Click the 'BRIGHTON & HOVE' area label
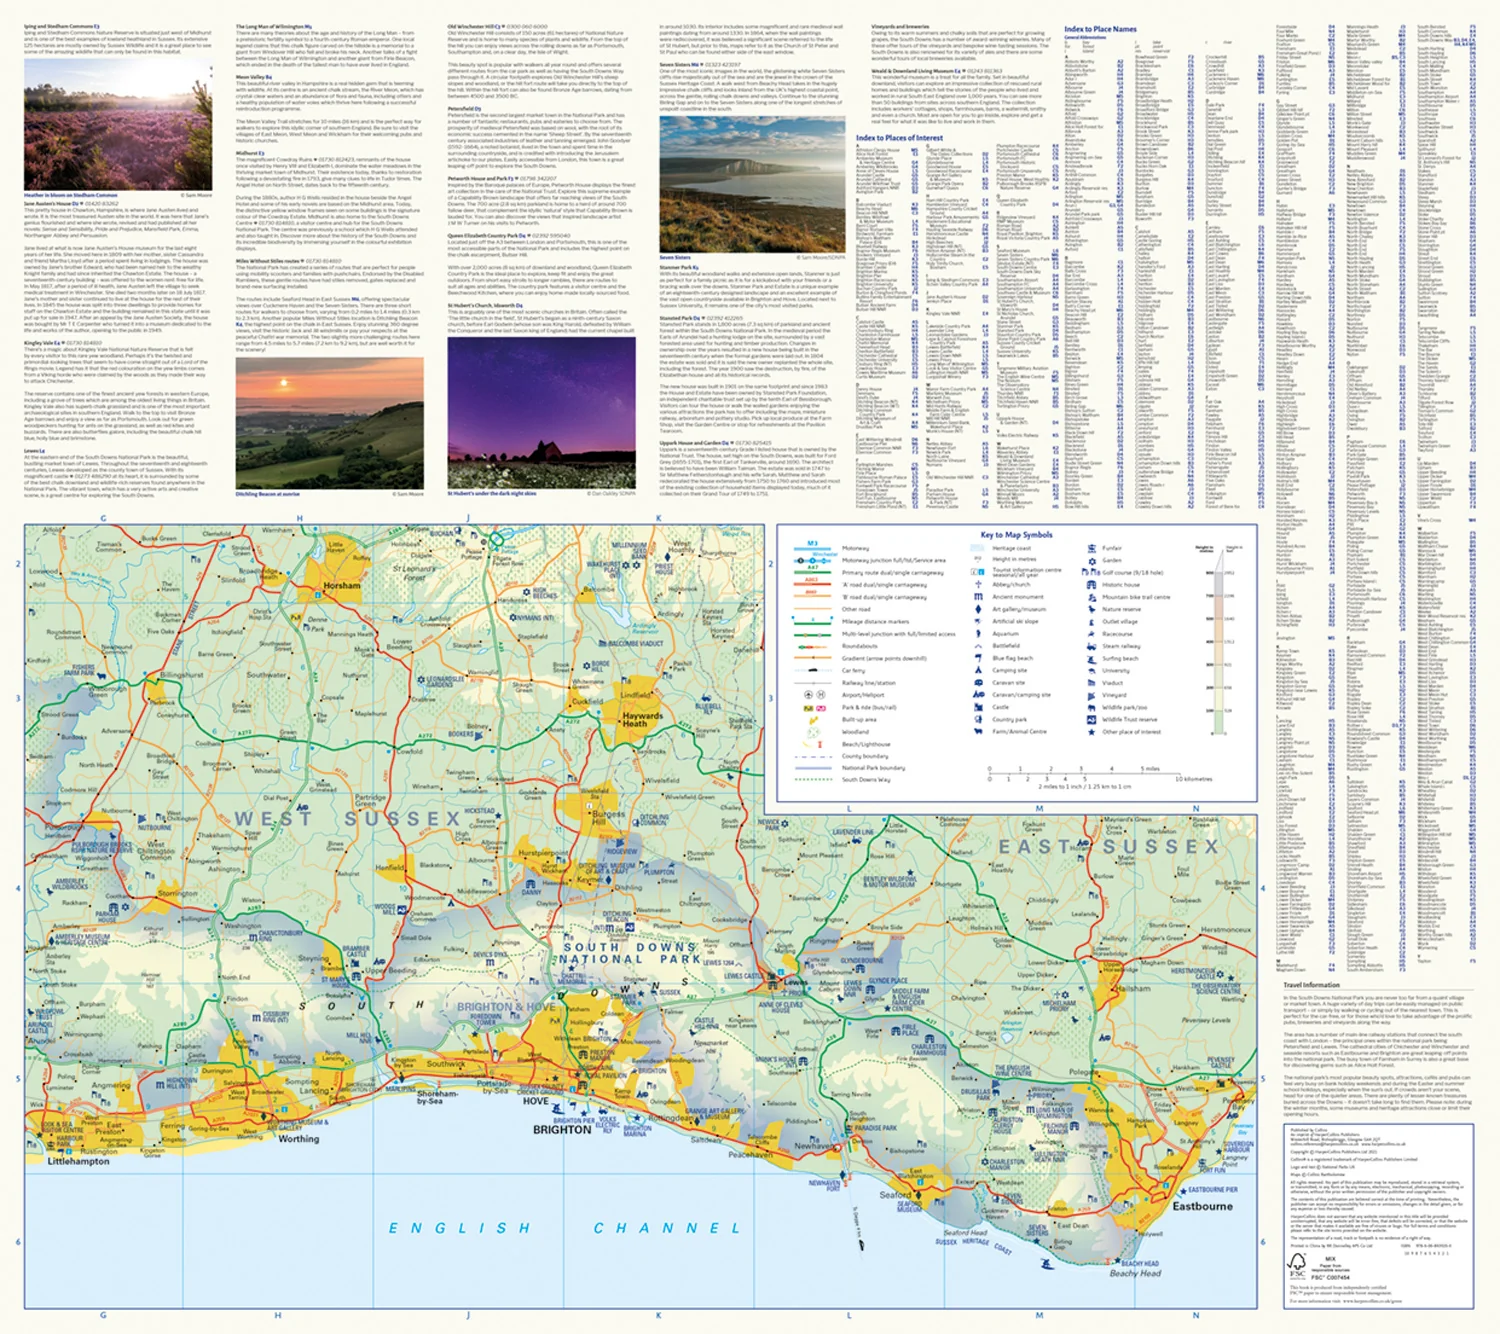The image size is (1500, 1334). coord(506,1007)
